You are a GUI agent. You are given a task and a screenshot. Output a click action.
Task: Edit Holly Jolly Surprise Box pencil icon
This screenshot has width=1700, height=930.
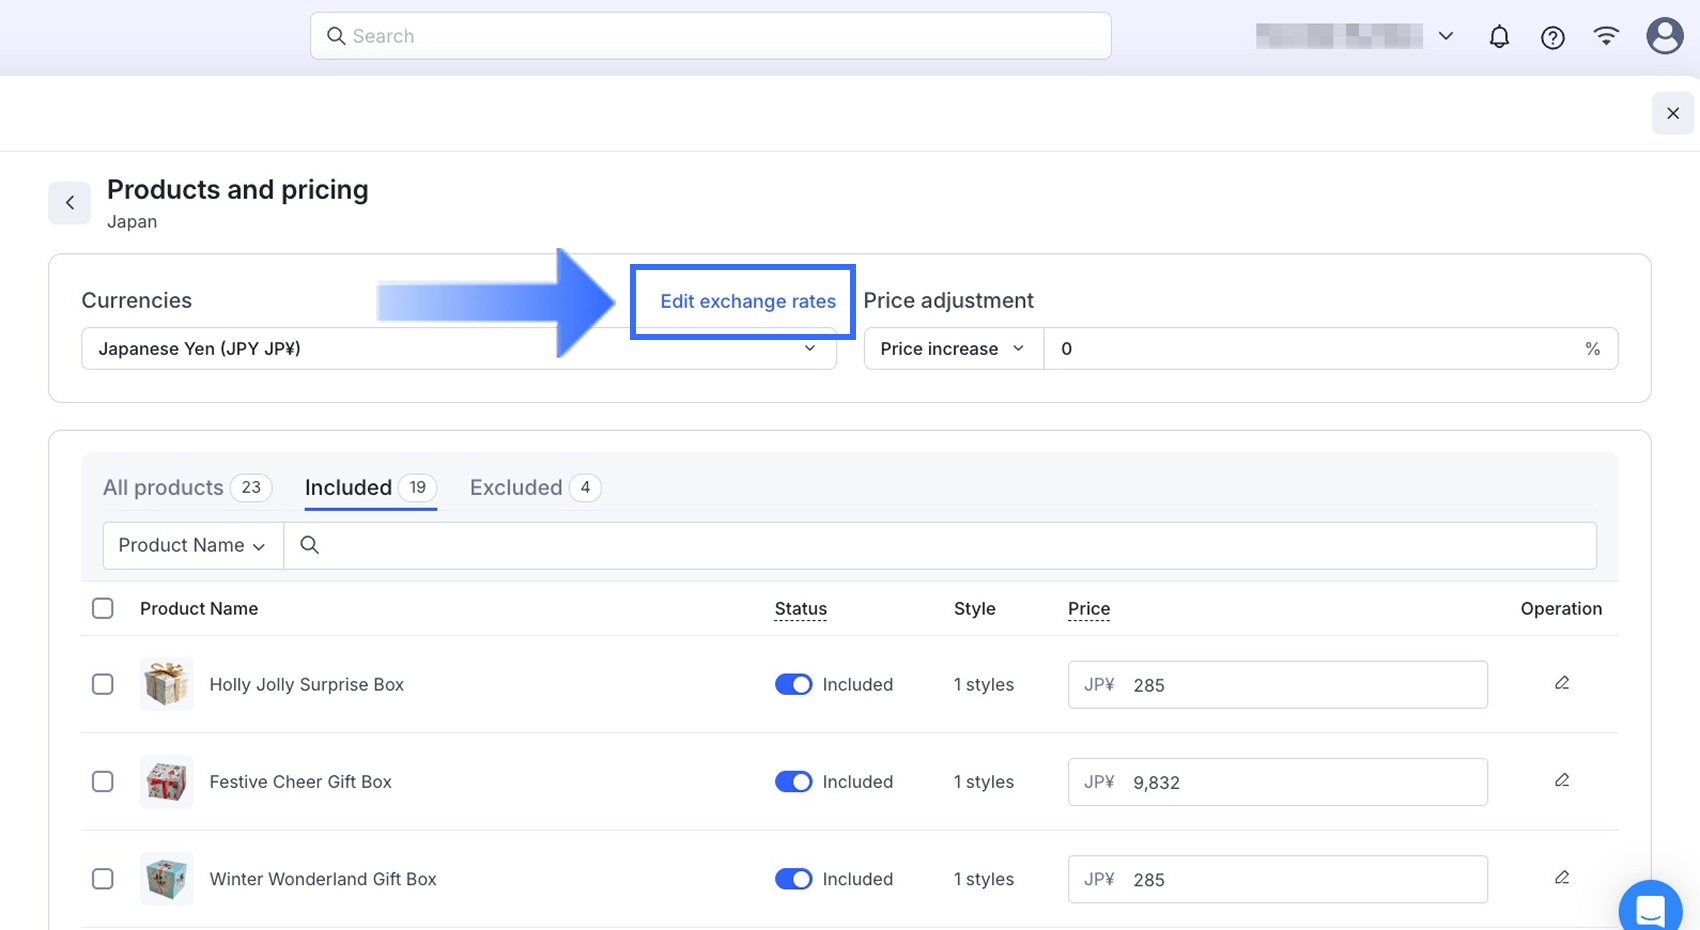(x=1561, y=683)
